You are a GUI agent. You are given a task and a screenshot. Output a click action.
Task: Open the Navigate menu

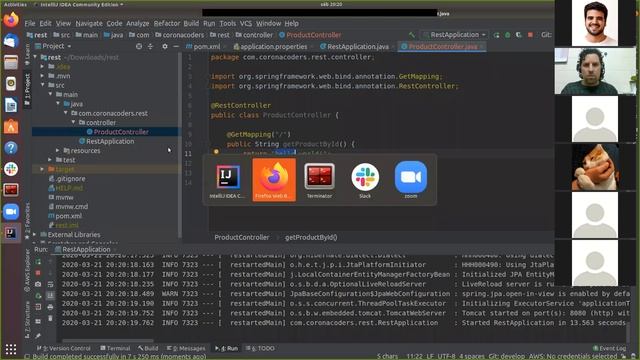point(89,23)
